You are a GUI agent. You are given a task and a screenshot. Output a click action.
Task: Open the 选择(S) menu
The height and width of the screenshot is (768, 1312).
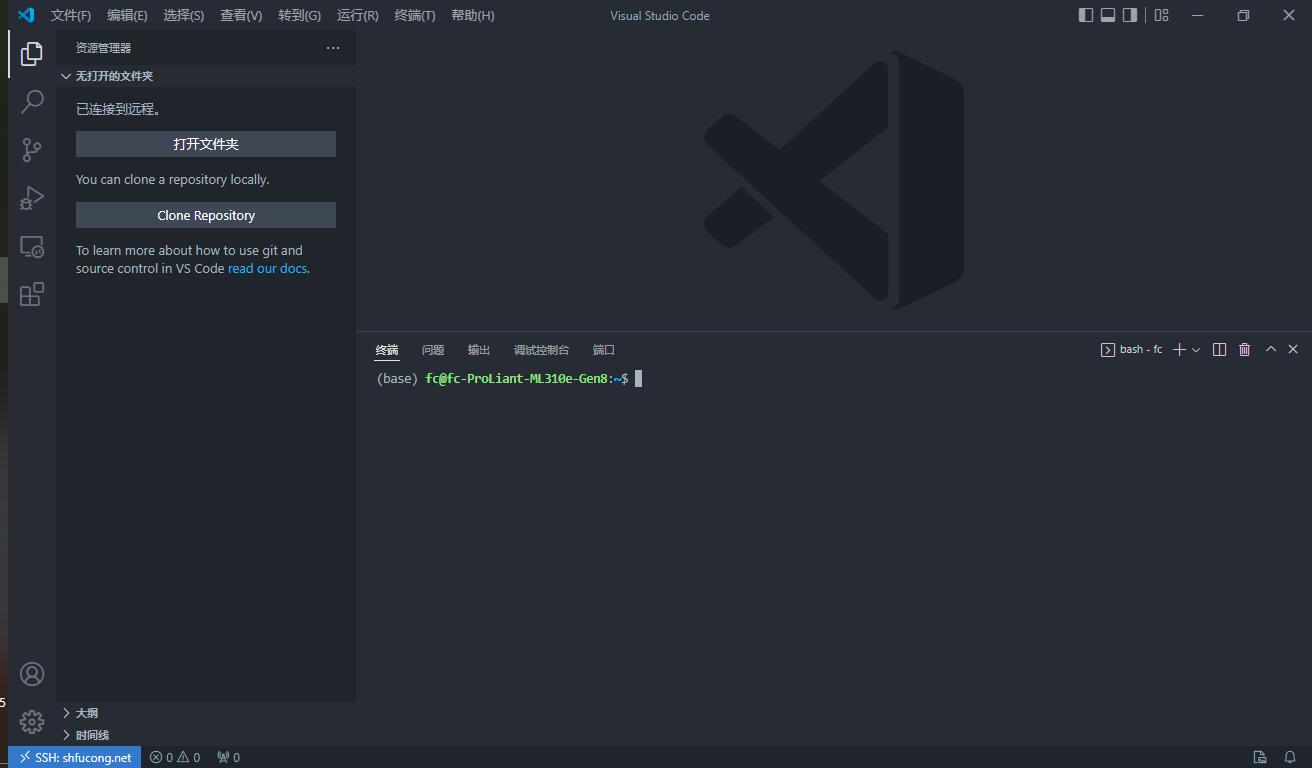click(x=184, y=15)
